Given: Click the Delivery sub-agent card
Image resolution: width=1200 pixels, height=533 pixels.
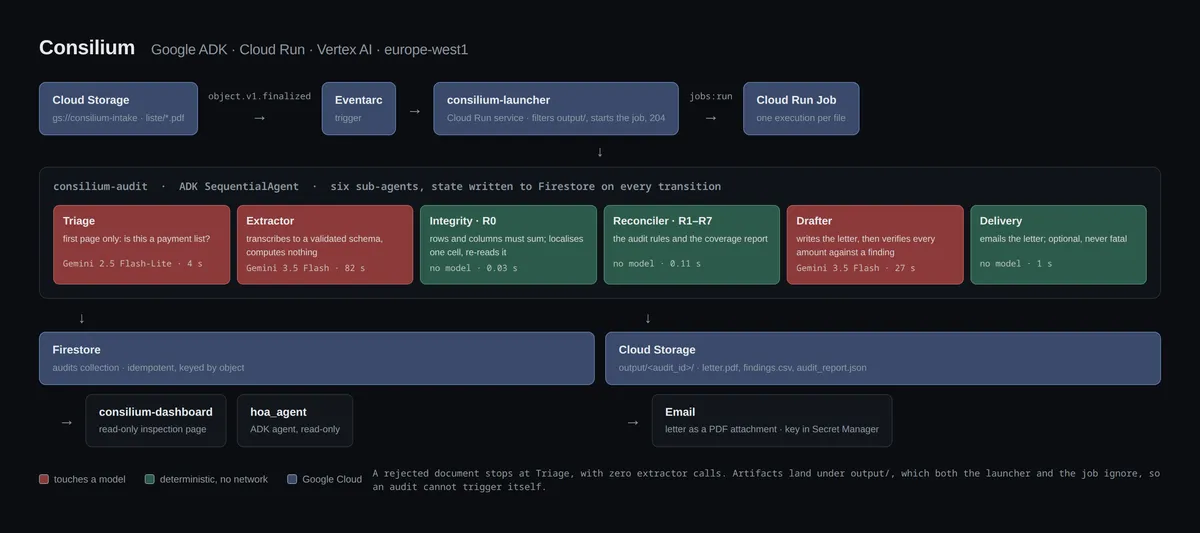Looking at the screenshot, I should [1059, 245].
